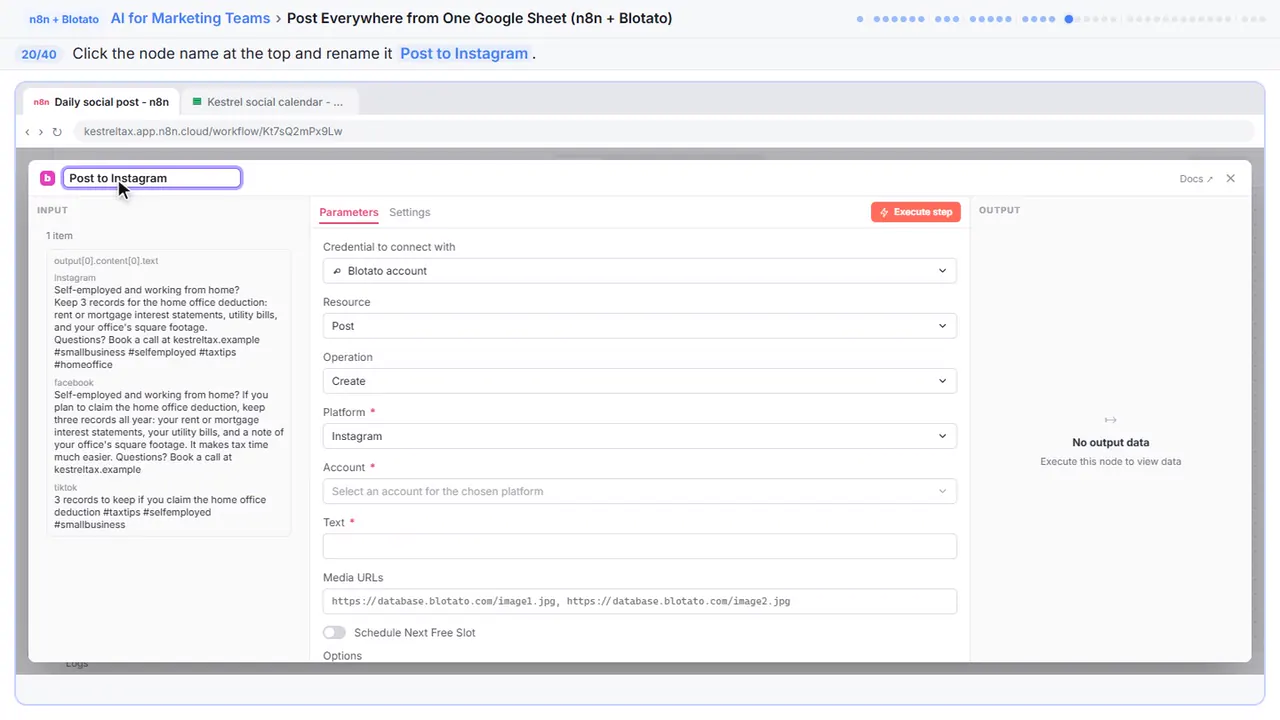Click the pink Blotato node icon
This screenshot has height=720, width=1280.
click(x=47, y=178)
